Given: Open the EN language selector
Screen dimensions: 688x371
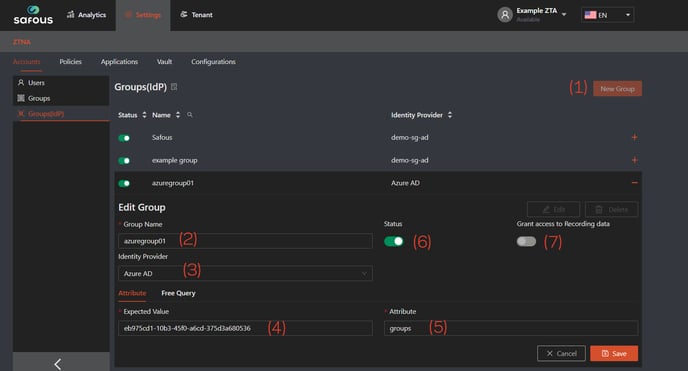Looking at the screenshot, I should [x=607, y=15].
